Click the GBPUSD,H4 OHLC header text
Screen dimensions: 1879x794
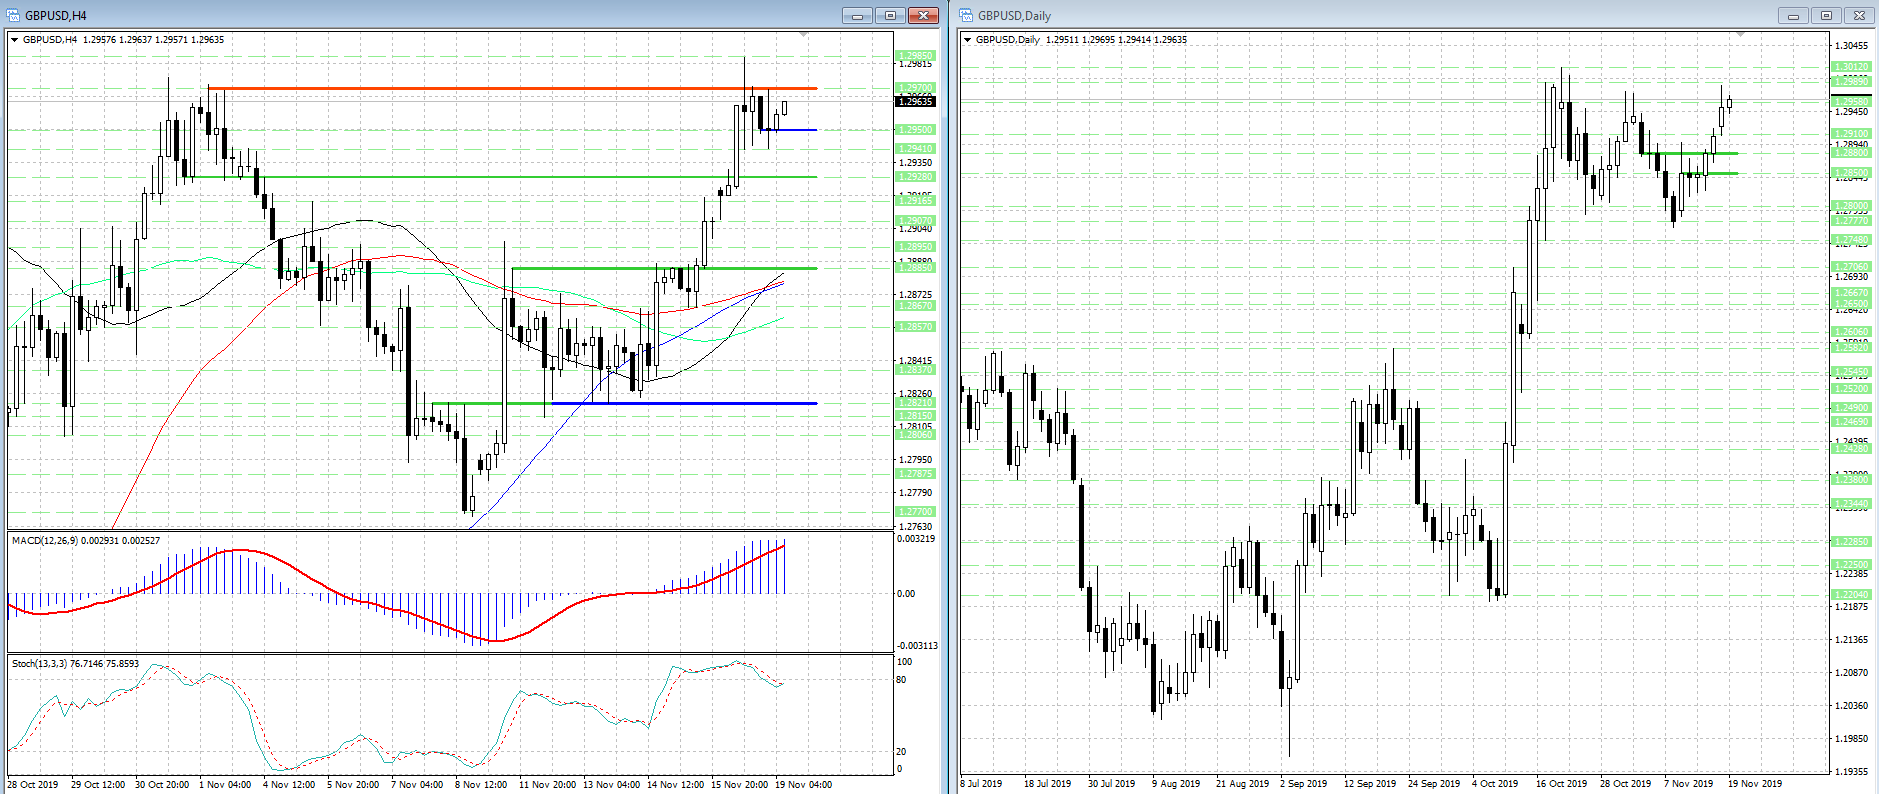(x=123, y=40)
